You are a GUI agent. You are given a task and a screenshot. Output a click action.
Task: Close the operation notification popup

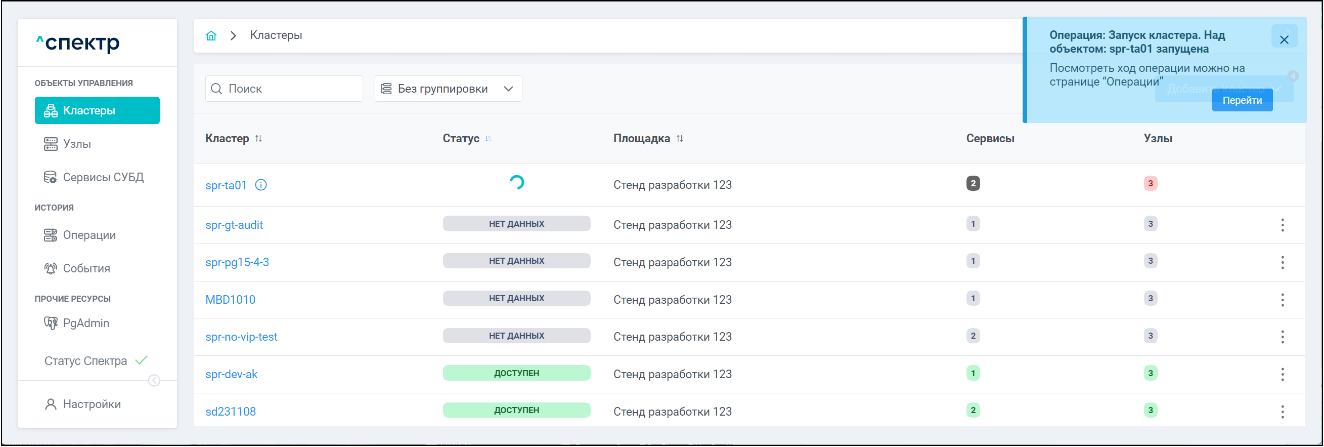coord(1284,38)
